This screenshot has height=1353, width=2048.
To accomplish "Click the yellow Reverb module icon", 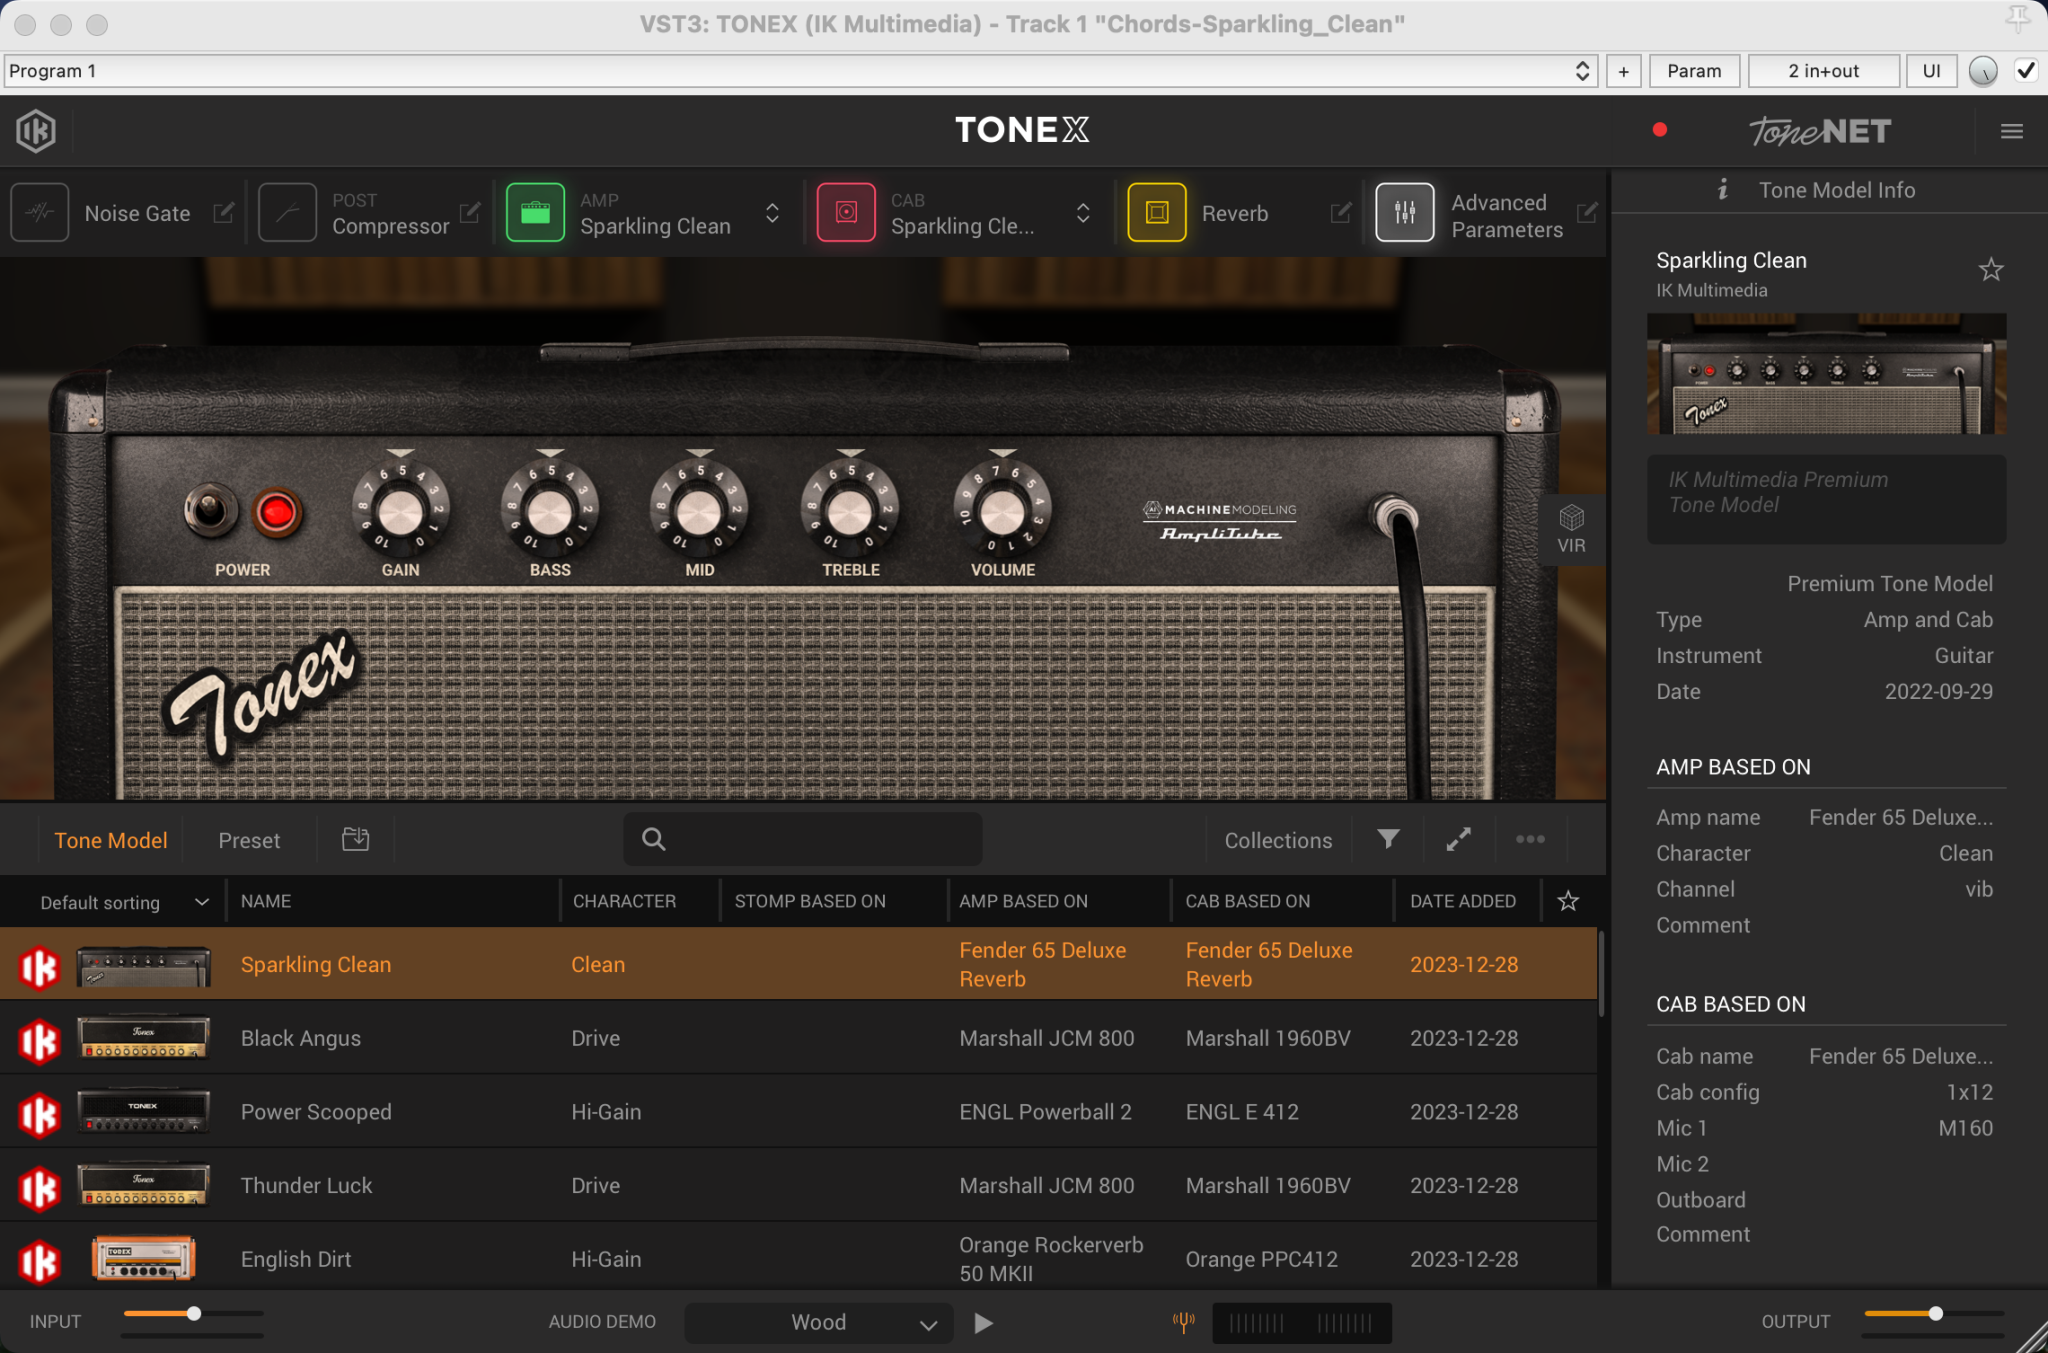I will pos(1157,213).
